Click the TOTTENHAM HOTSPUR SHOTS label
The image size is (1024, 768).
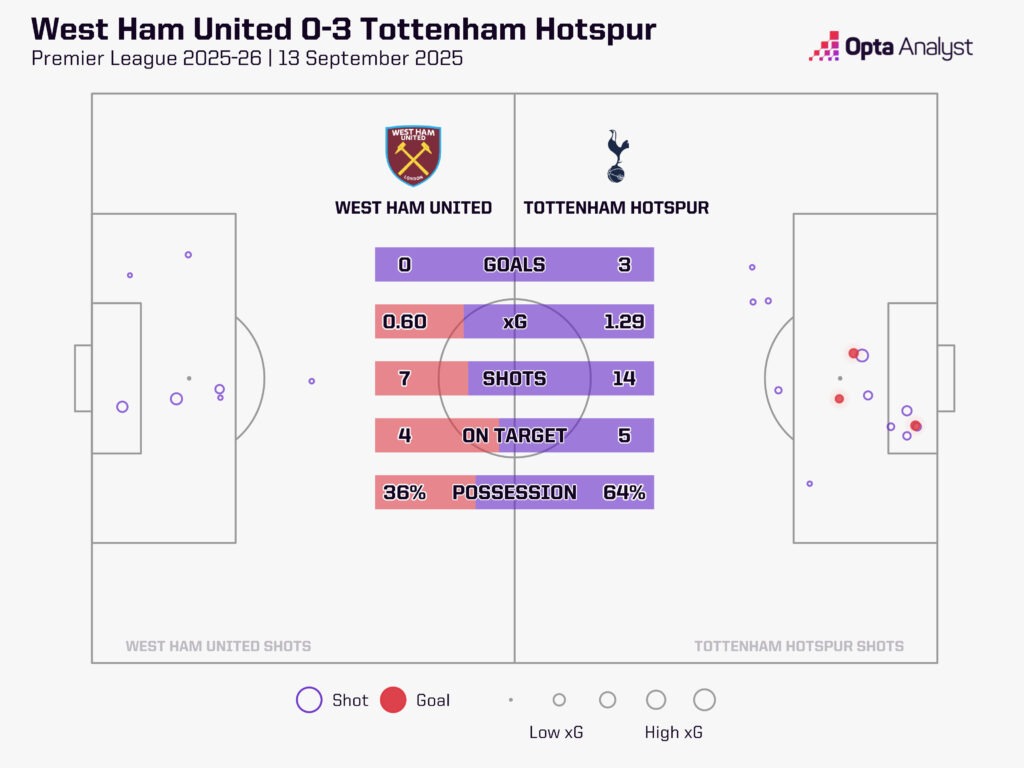pyautogui.click(x=799, y=646)
